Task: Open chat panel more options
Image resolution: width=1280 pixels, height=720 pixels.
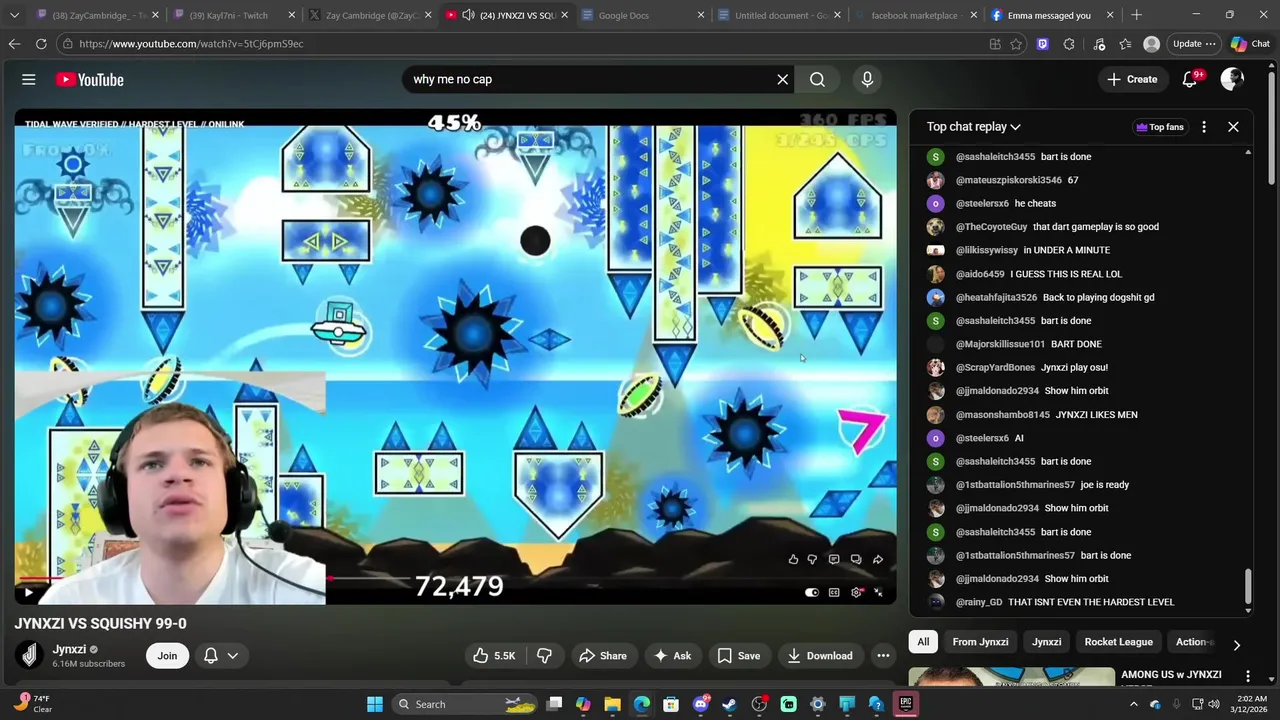Action: coord(1204,127)
